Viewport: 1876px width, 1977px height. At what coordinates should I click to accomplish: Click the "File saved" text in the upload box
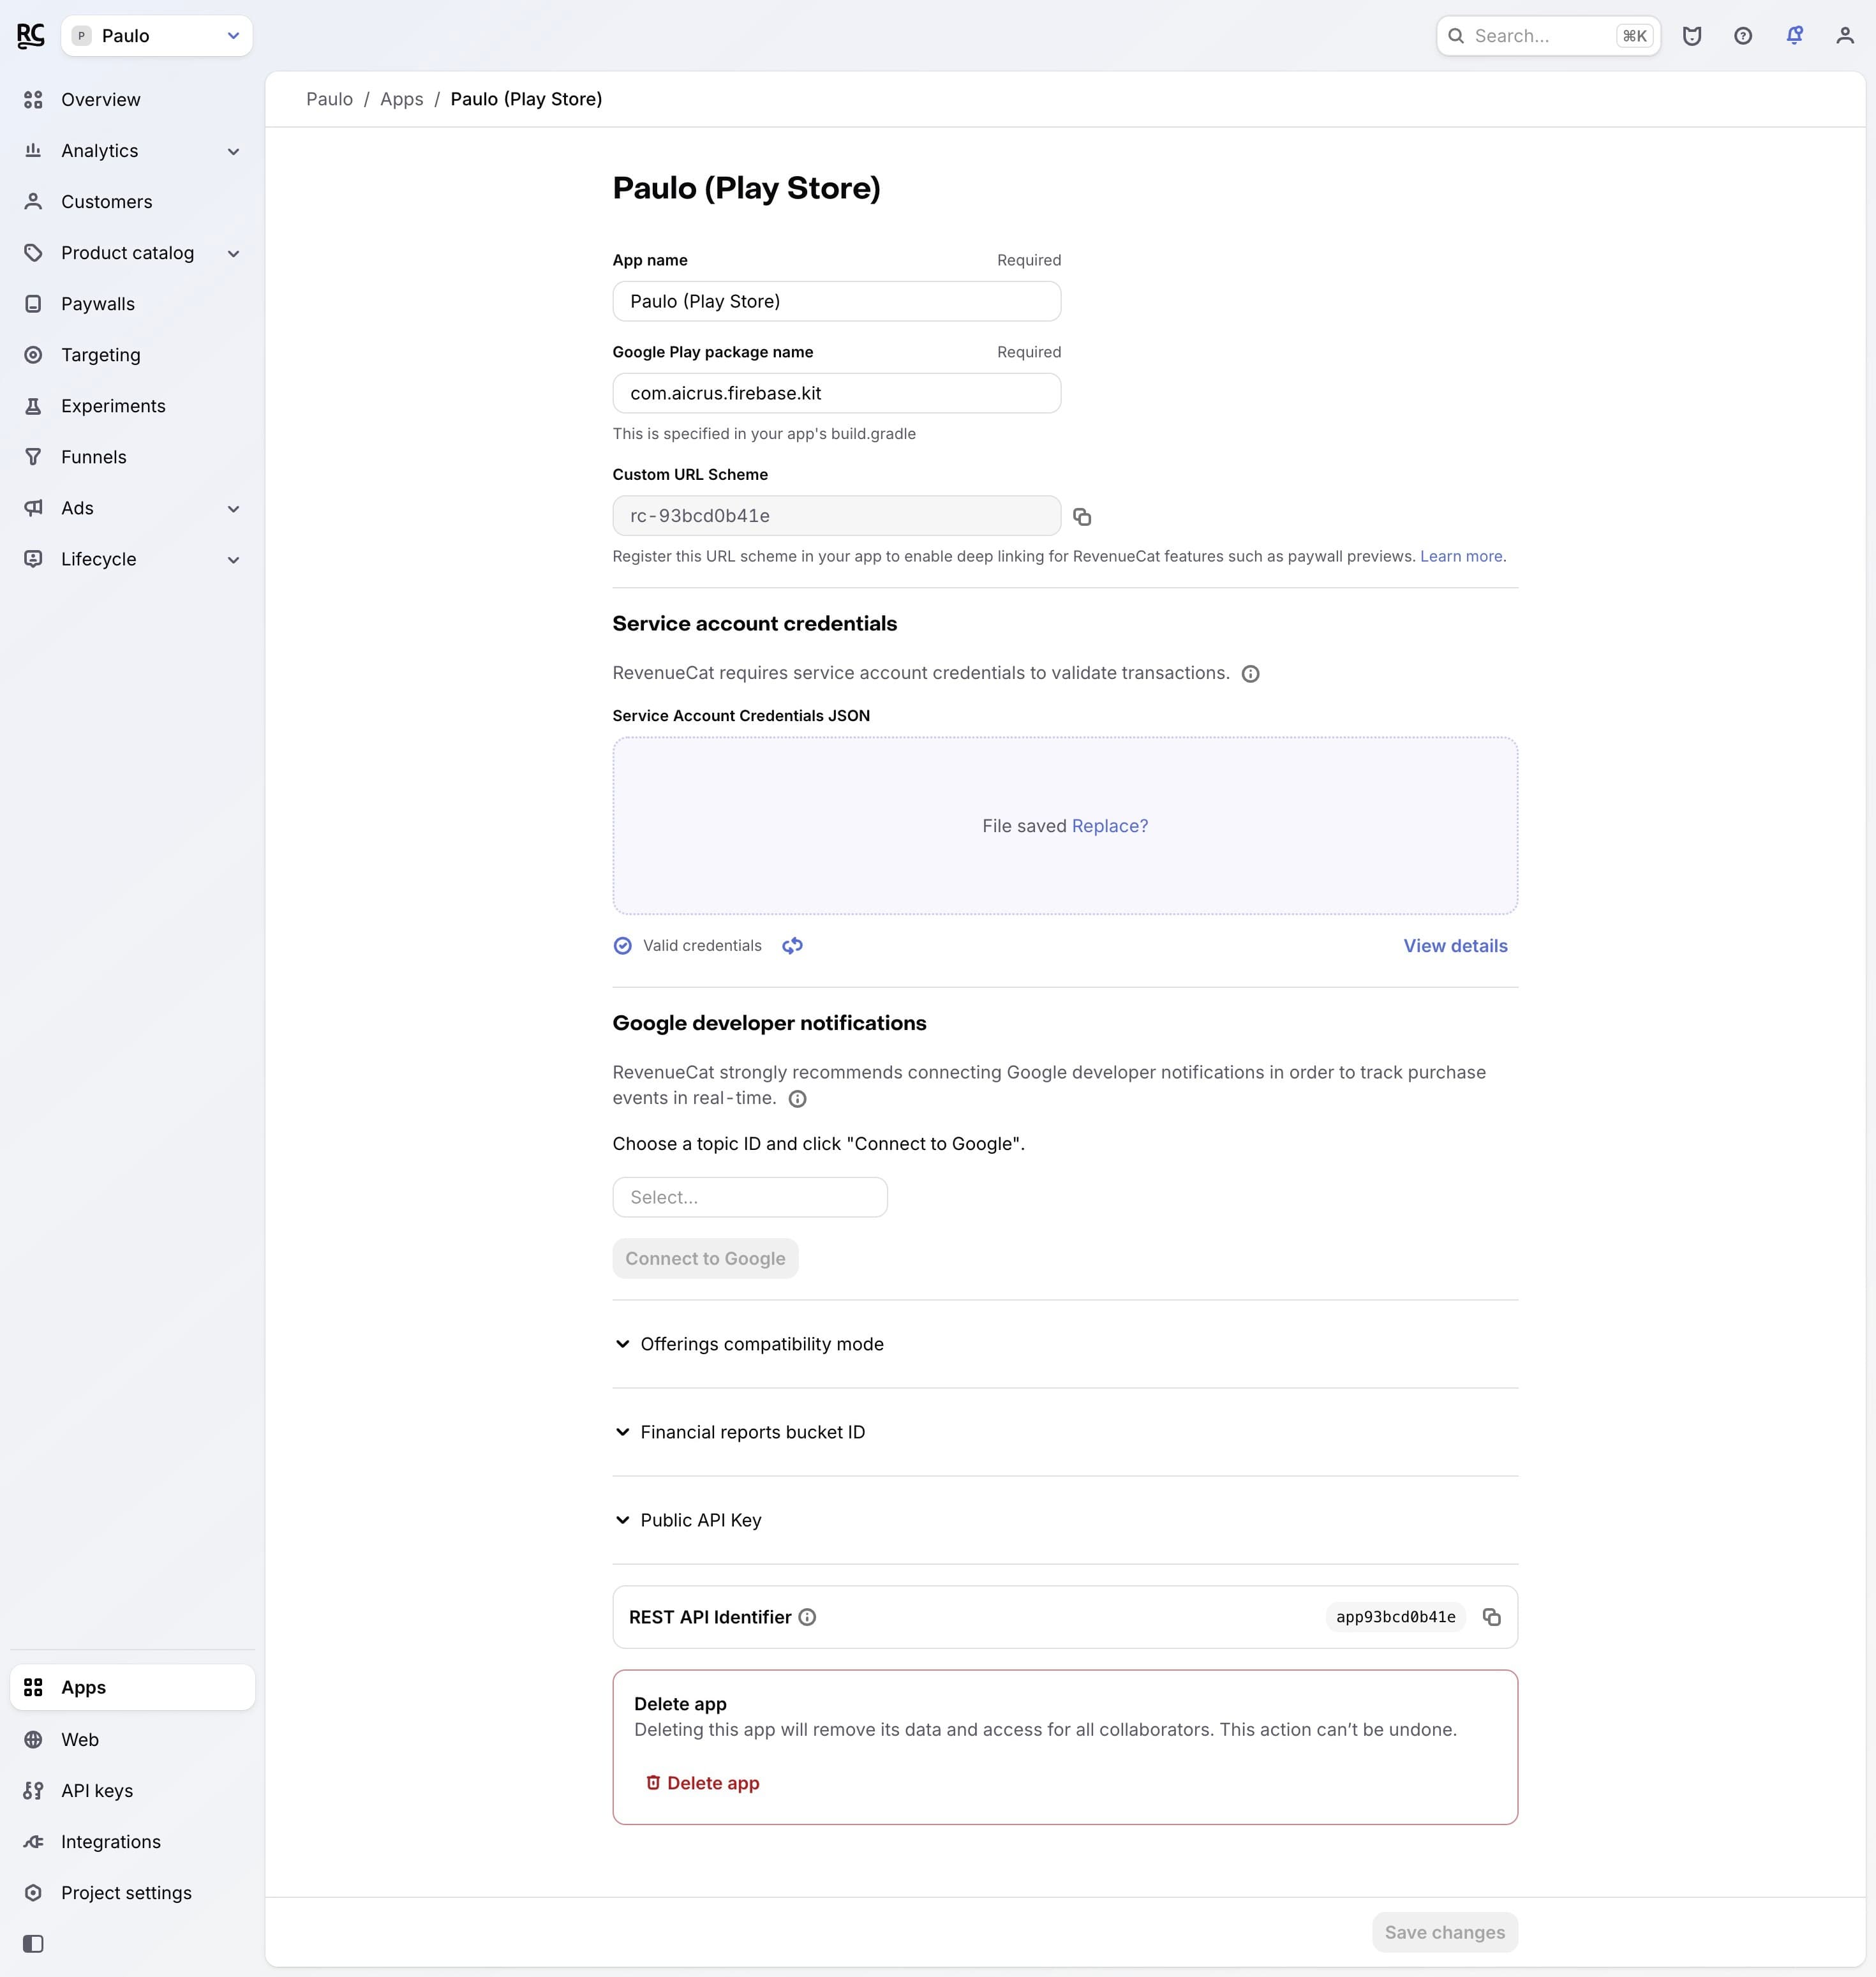click(1024, 826)
